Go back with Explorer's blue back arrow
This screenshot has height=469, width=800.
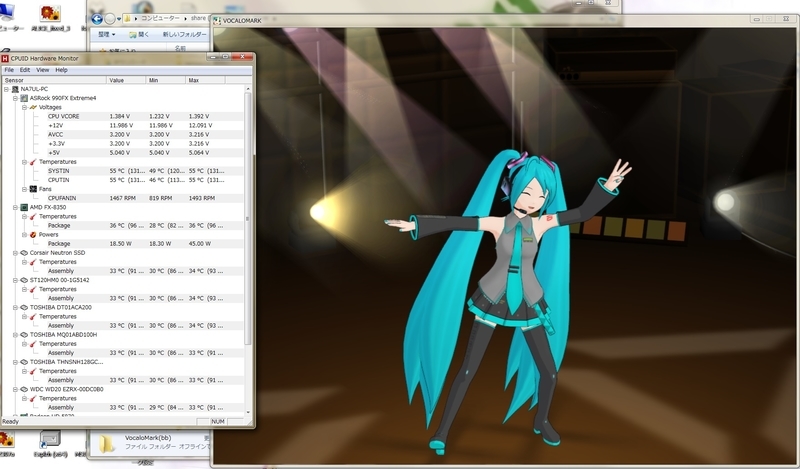point(97,19)
